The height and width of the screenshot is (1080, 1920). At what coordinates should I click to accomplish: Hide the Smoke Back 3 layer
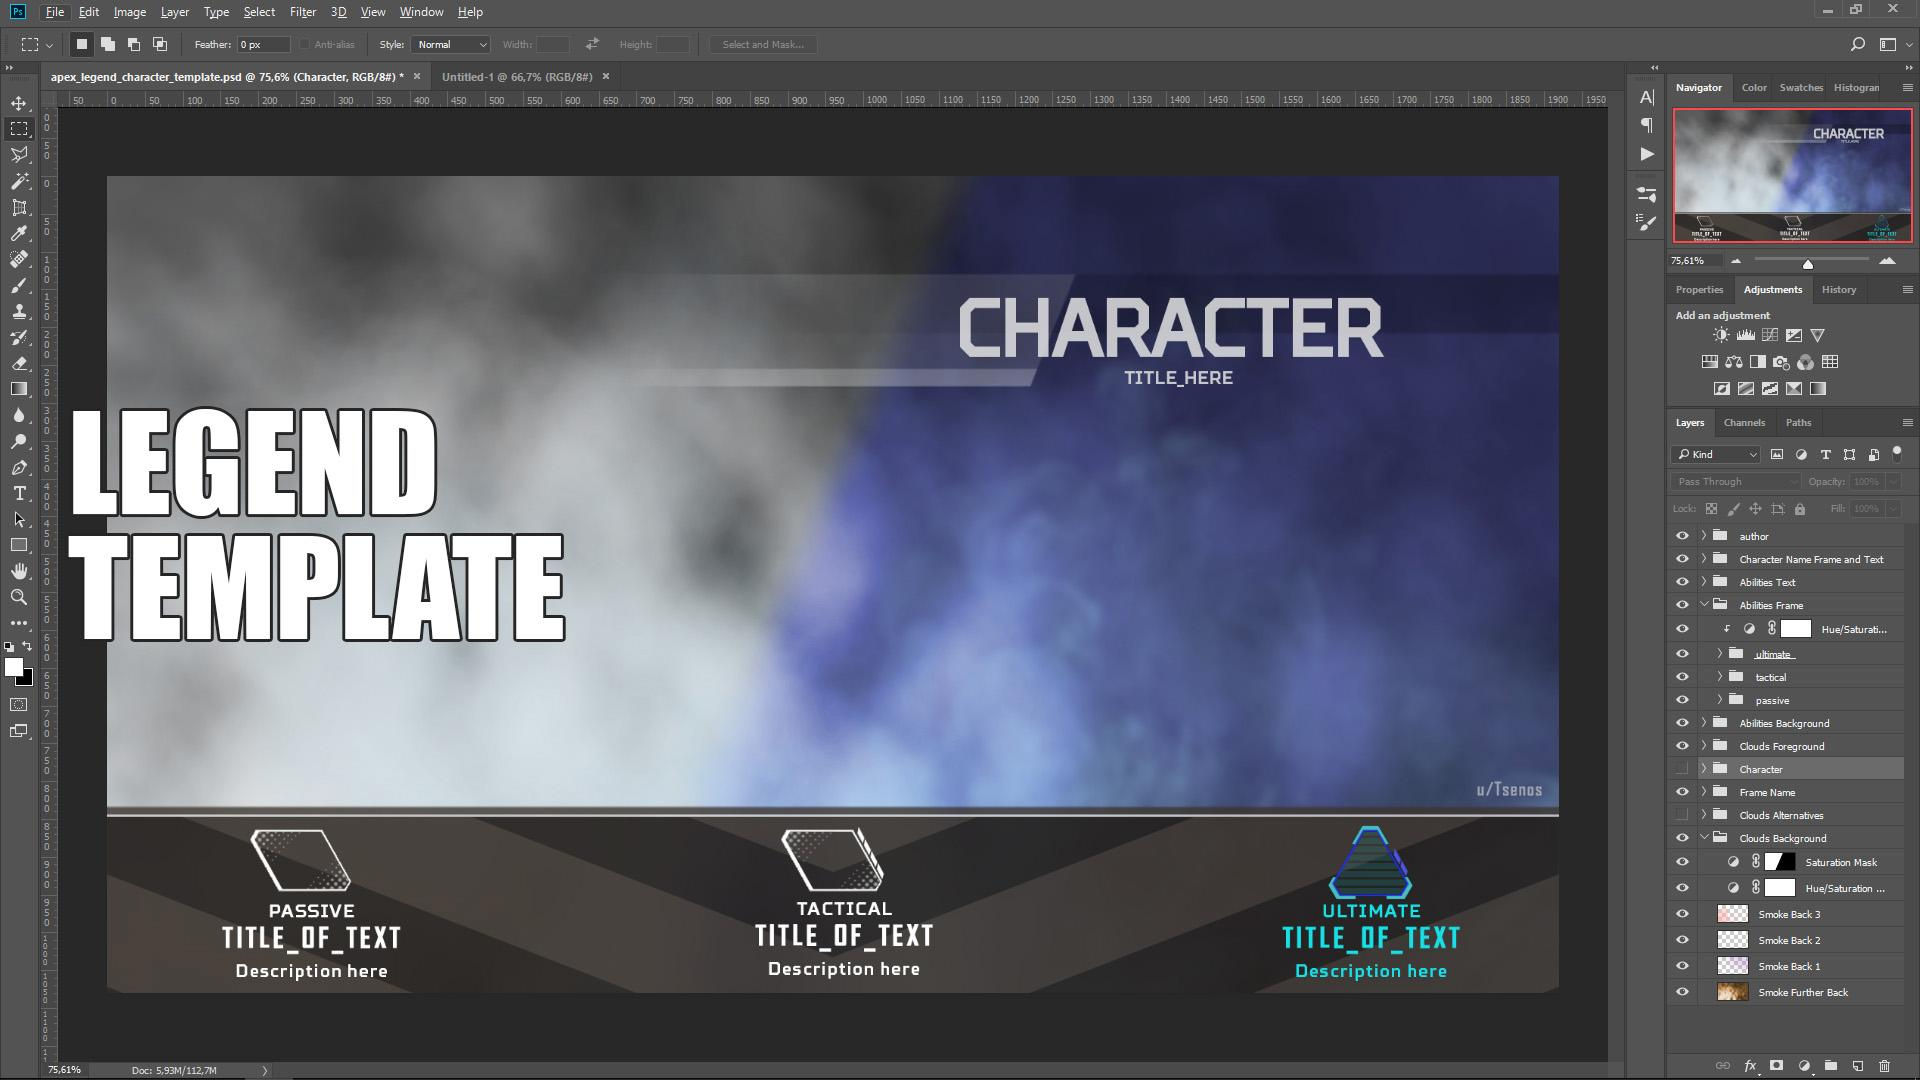coord(1682,914)
